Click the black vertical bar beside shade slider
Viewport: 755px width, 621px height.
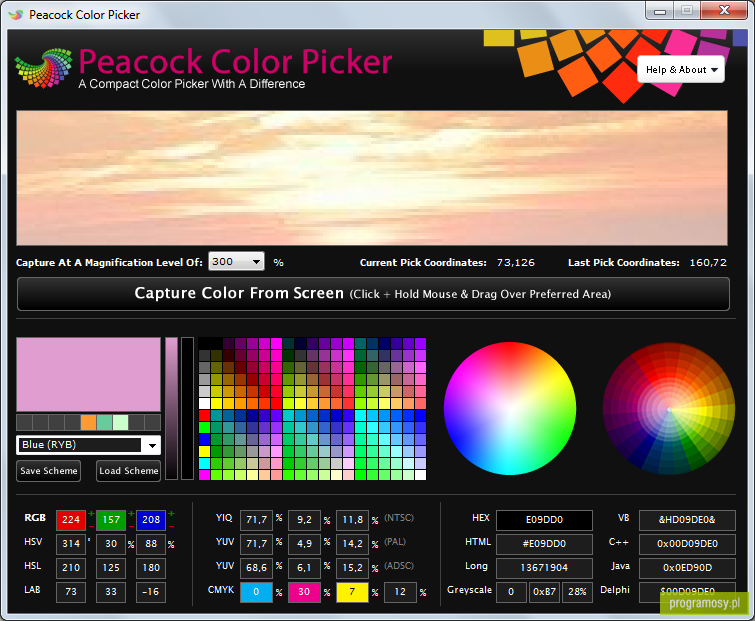tap(187, 408)
